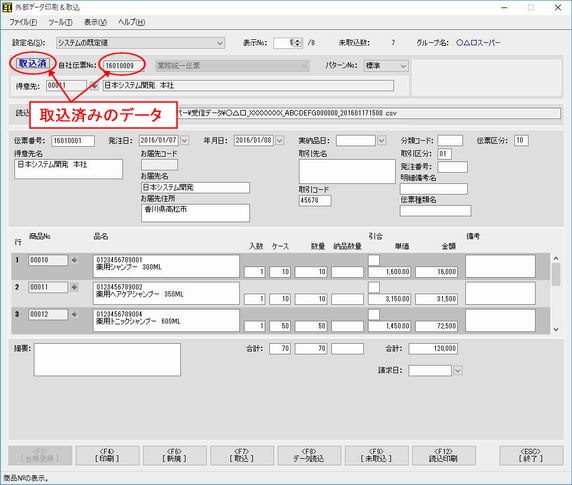Click the 取引先名 text box
The image size is (572, 485).
(347, 171)
